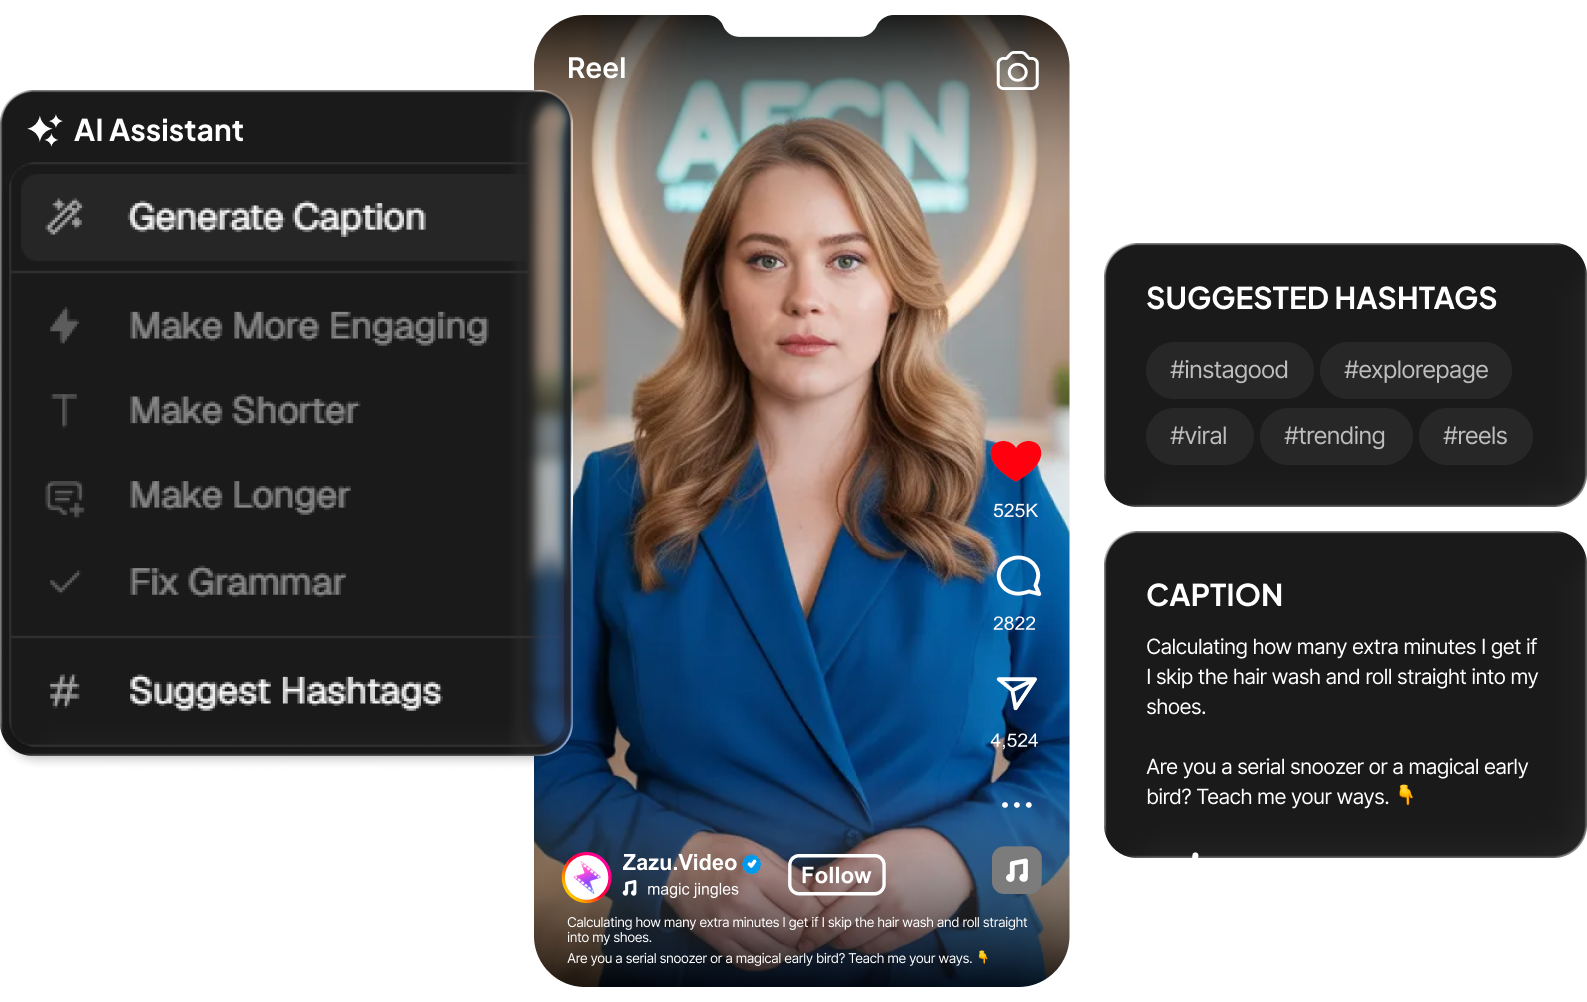Click the T icon beside Make Shorter
Viewport: 1587px width, 1002px height.
[x=64, y=410]
